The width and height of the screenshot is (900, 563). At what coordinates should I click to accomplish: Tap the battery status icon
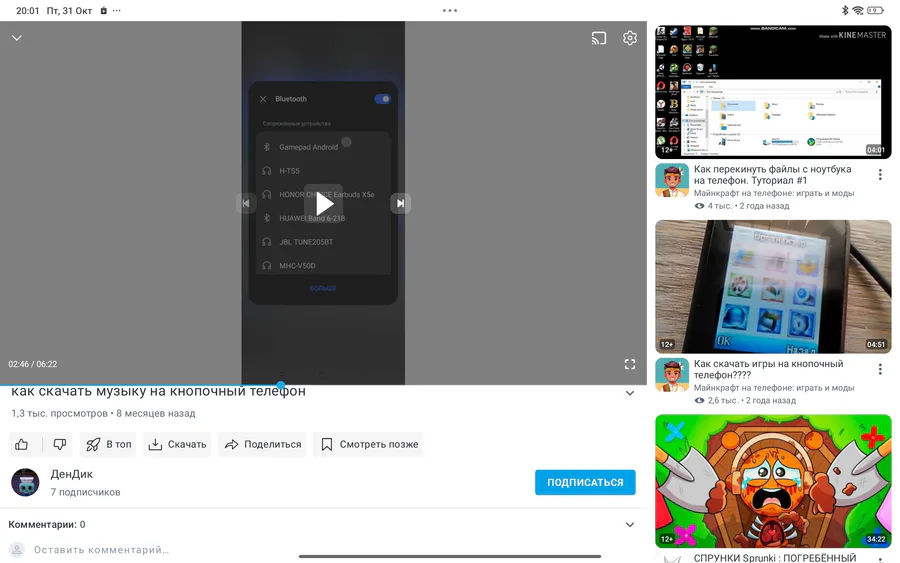click(x=875, y=10)
